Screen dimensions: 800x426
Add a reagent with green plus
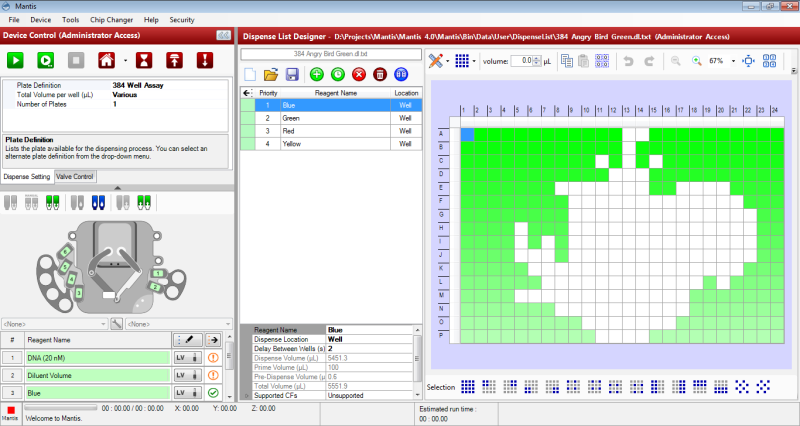click(x=317, y=74)
